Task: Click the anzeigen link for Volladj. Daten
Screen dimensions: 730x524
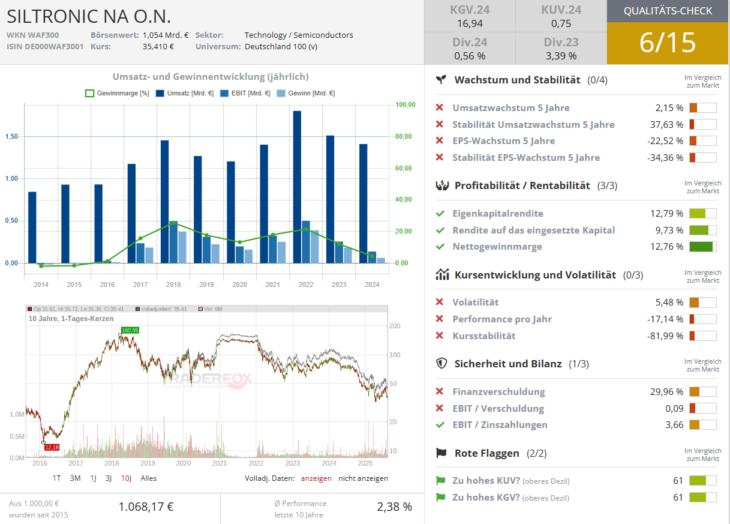Action: [x=316, y=478]
